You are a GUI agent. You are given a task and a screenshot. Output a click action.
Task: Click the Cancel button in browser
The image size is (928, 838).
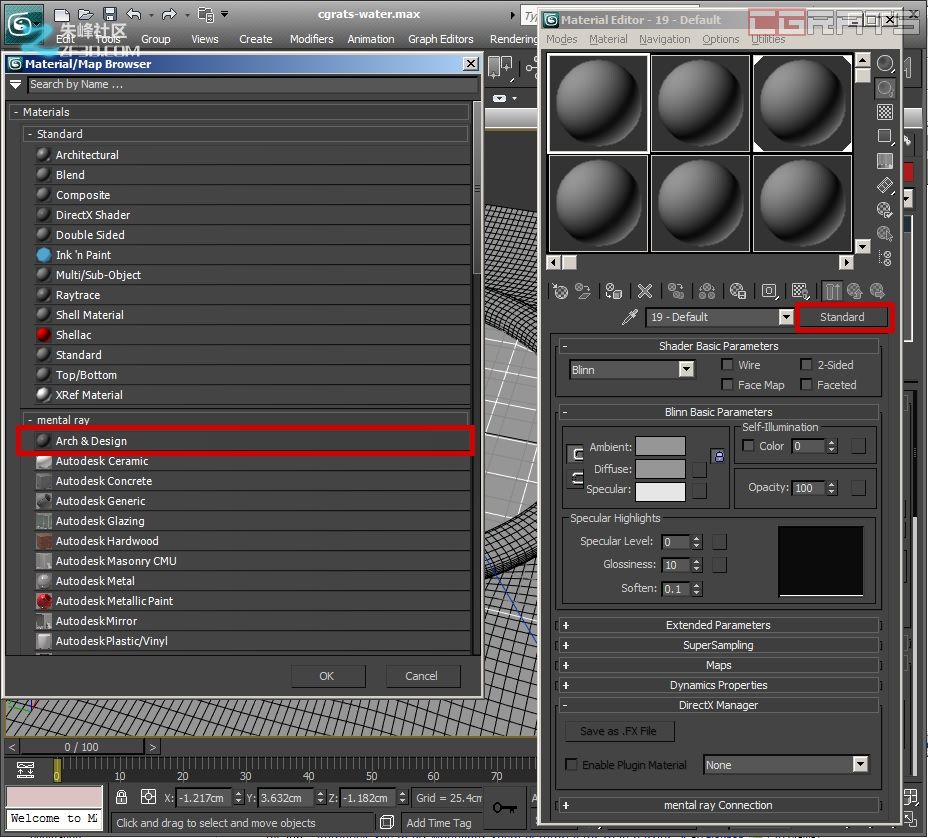tap(421, 676)
